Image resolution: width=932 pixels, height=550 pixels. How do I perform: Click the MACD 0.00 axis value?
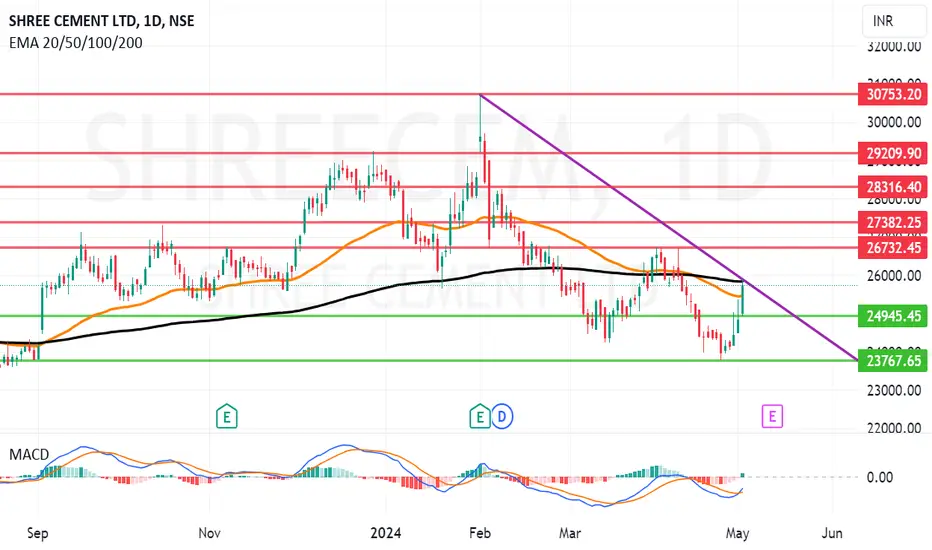(x=880, y=477)
